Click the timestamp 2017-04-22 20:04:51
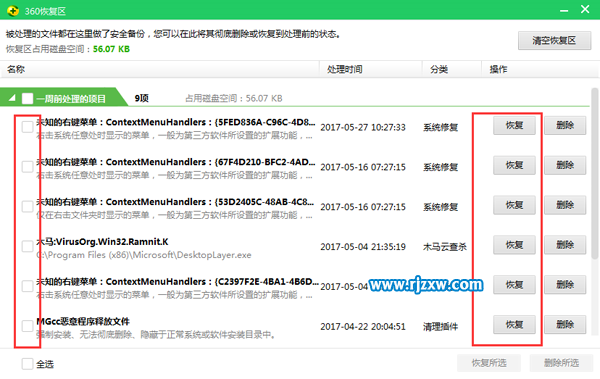Viewport: 600px width, 379px height. pyautogui.click(x=363, y=327)
